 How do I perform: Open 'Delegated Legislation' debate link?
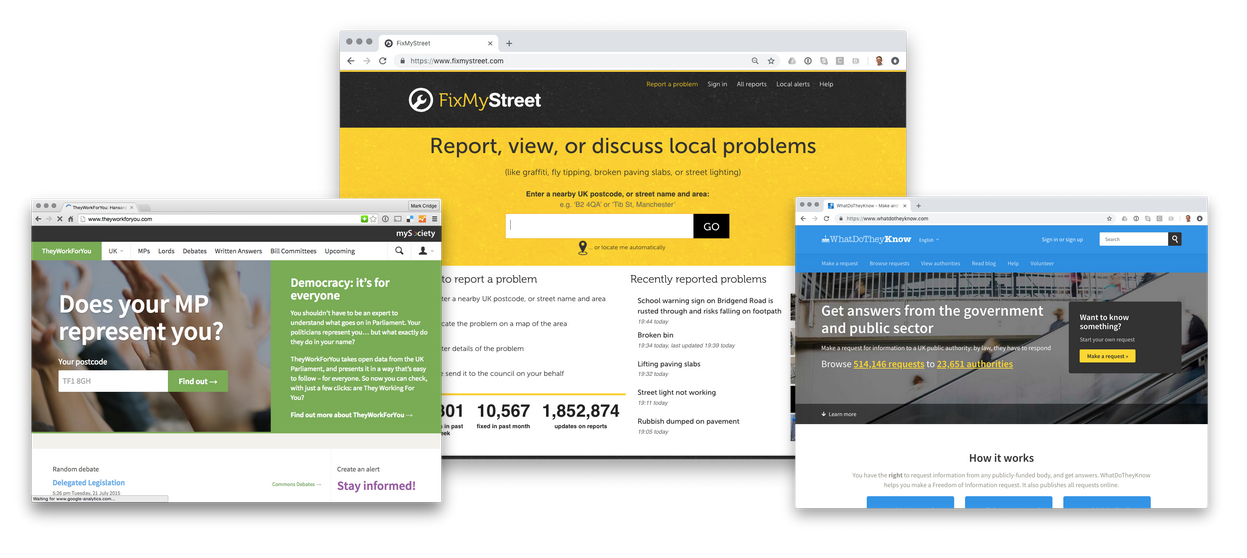(x=89, y=483)
